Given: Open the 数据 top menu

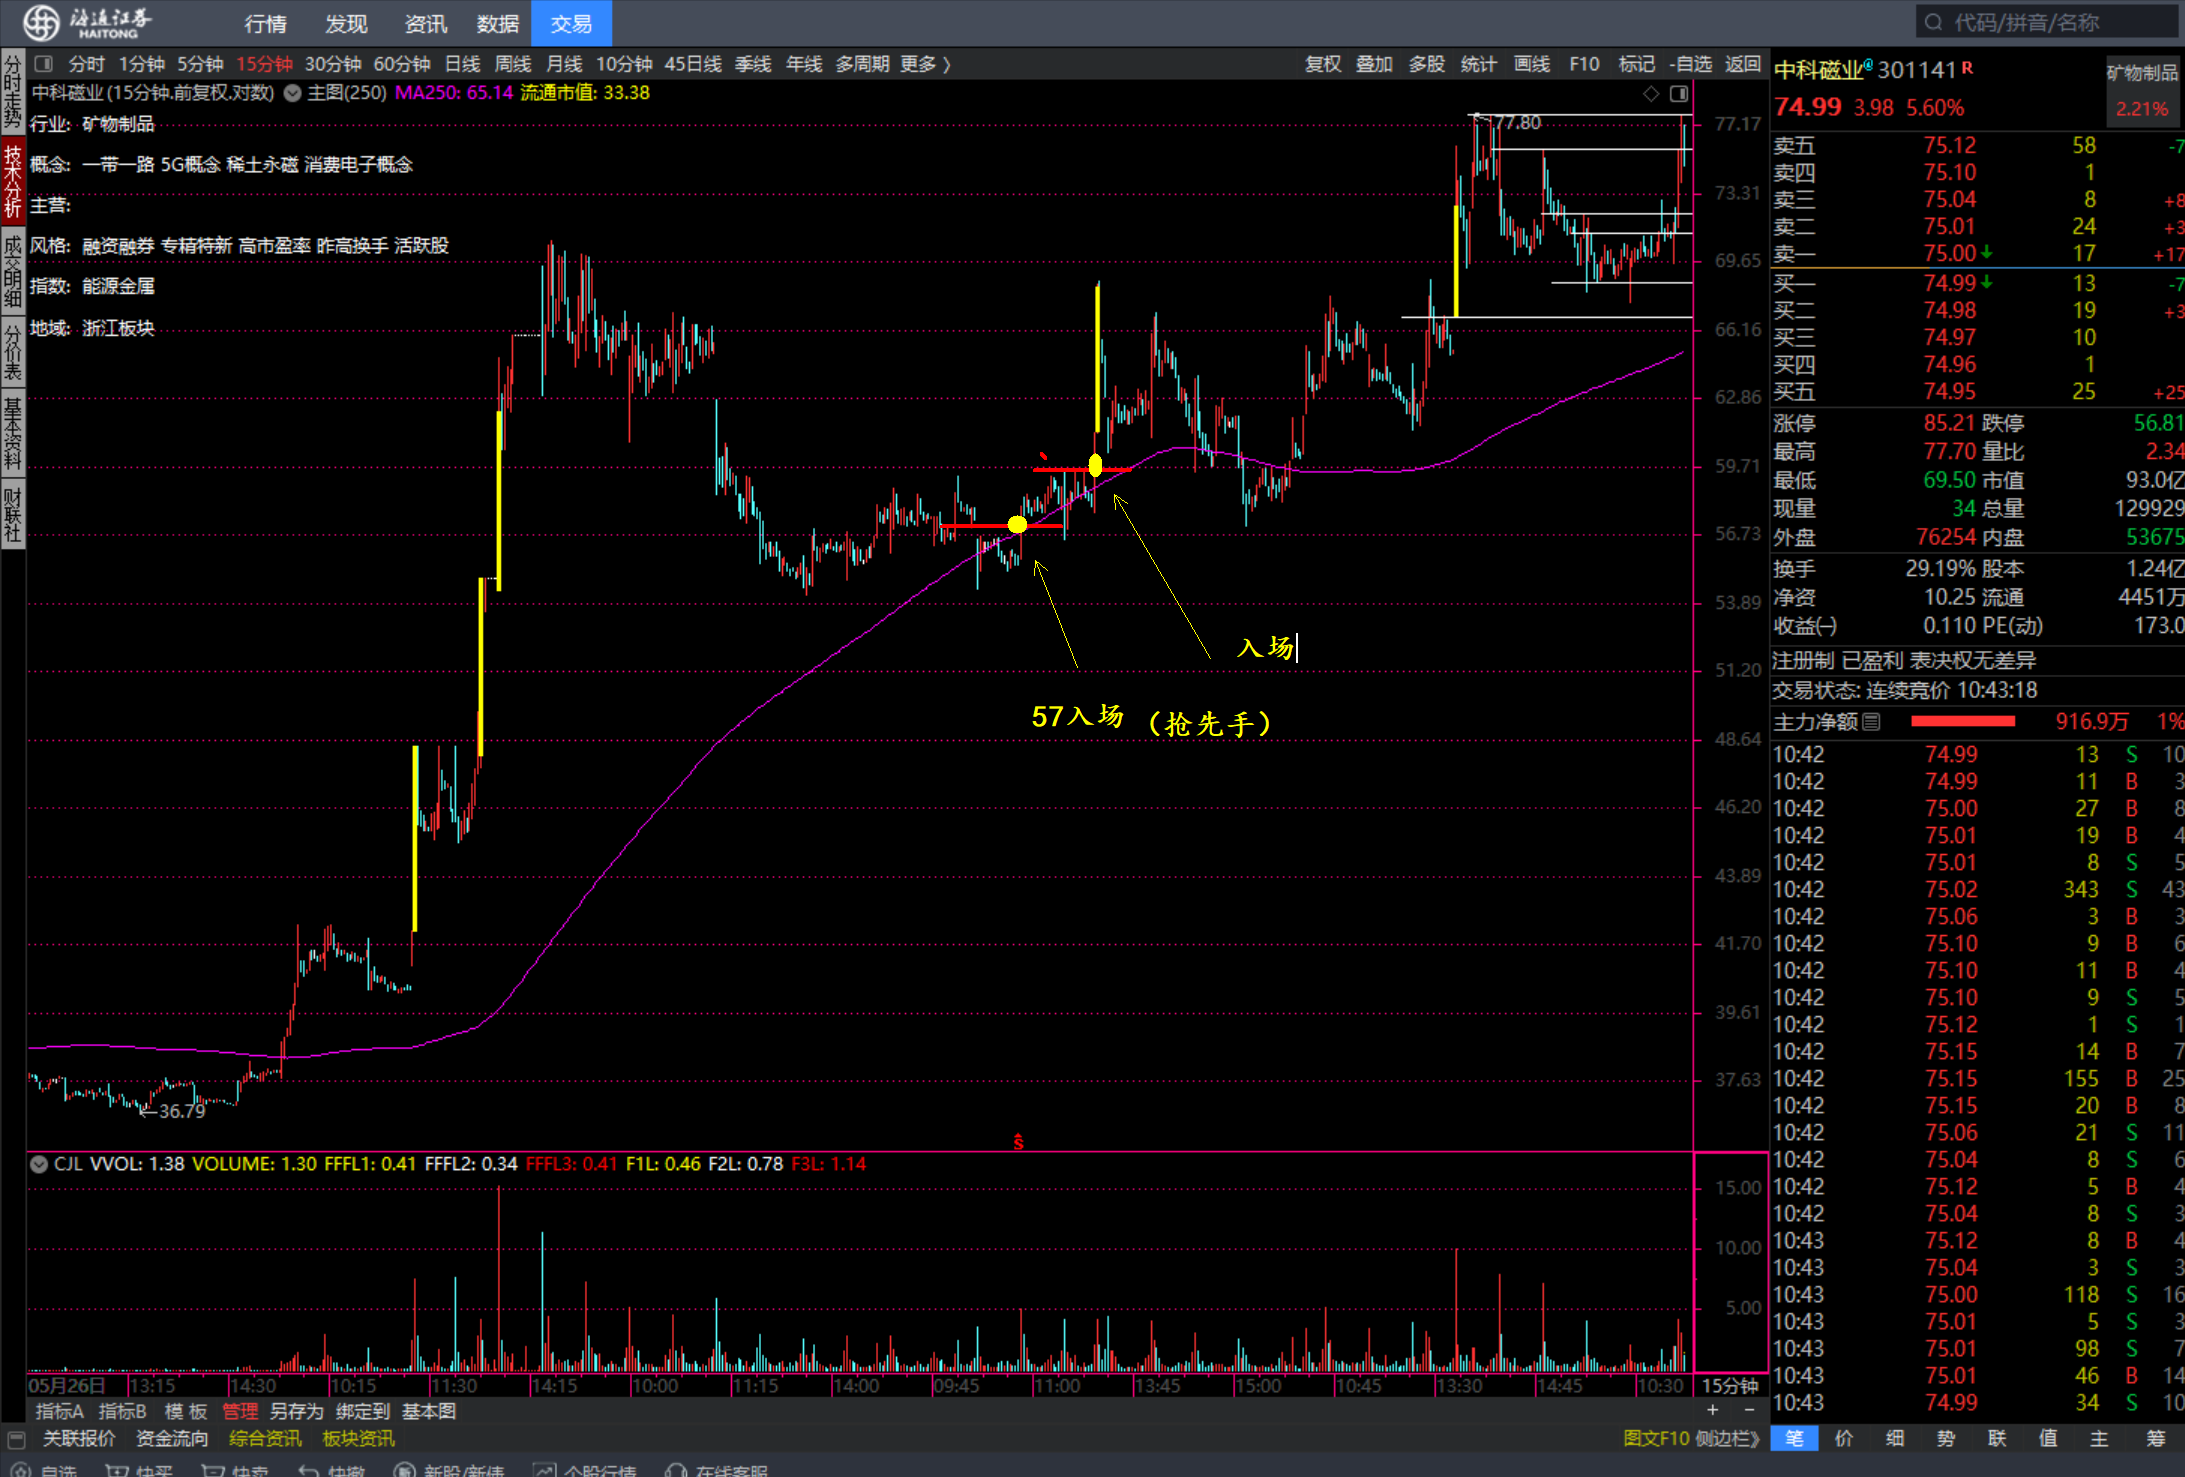Looking at the screenshot, I should click(x=498, y=23).
